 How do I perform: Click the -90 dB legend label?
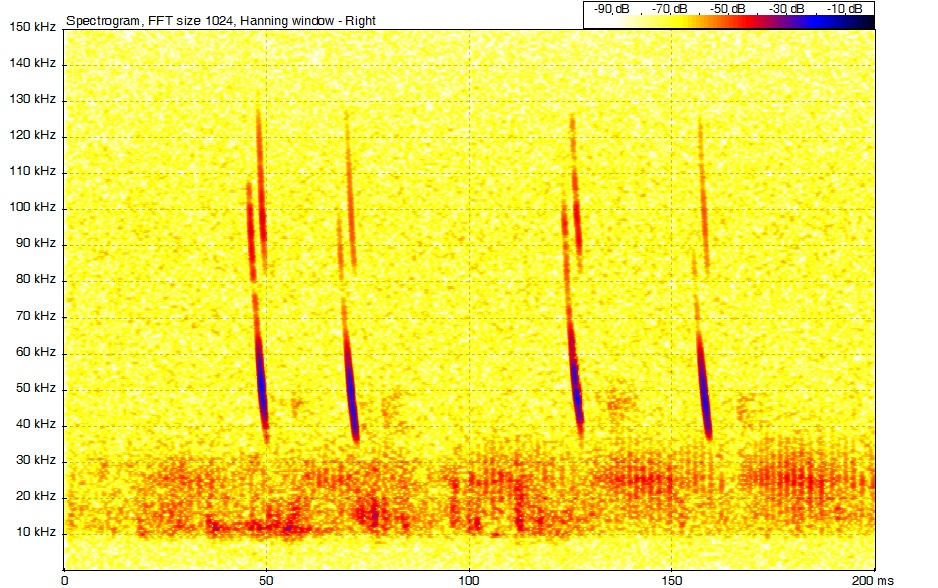pyautogui.click(x=611, y=8)
